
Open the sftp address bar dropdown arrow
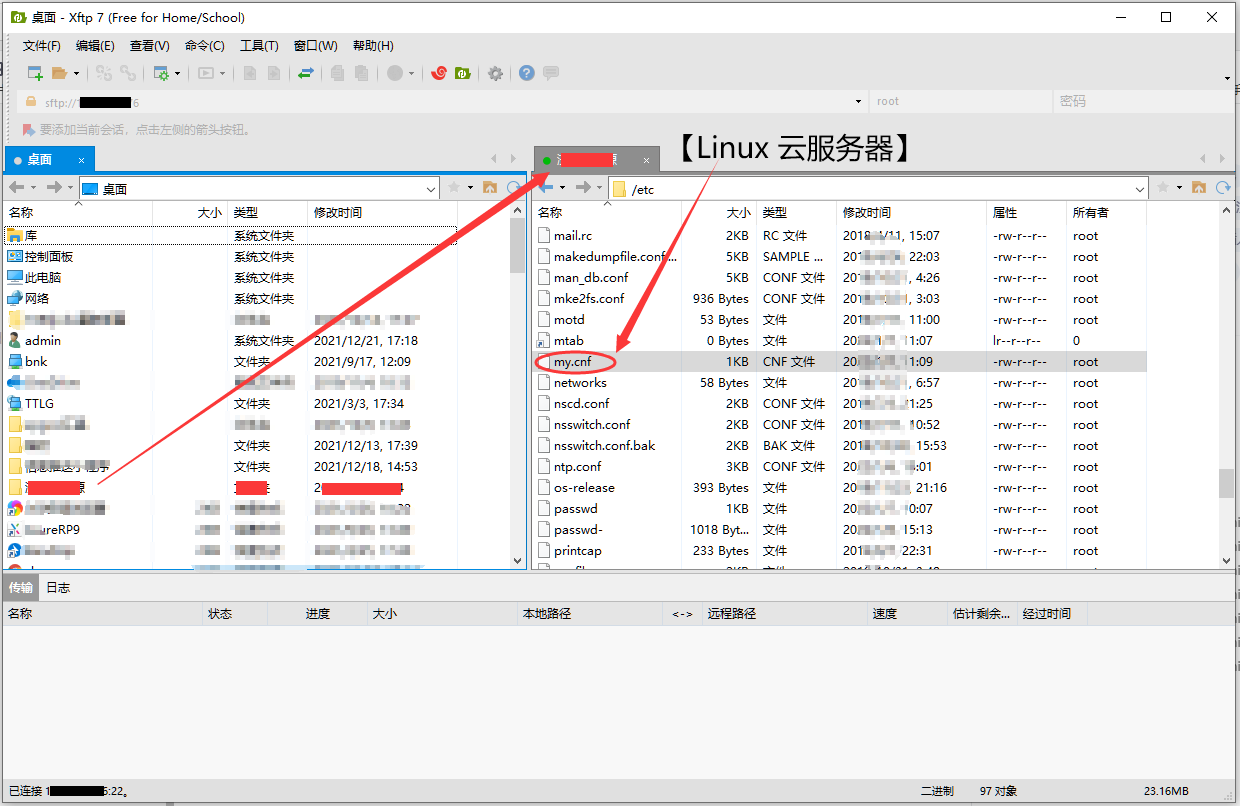(x=858, y=101)
